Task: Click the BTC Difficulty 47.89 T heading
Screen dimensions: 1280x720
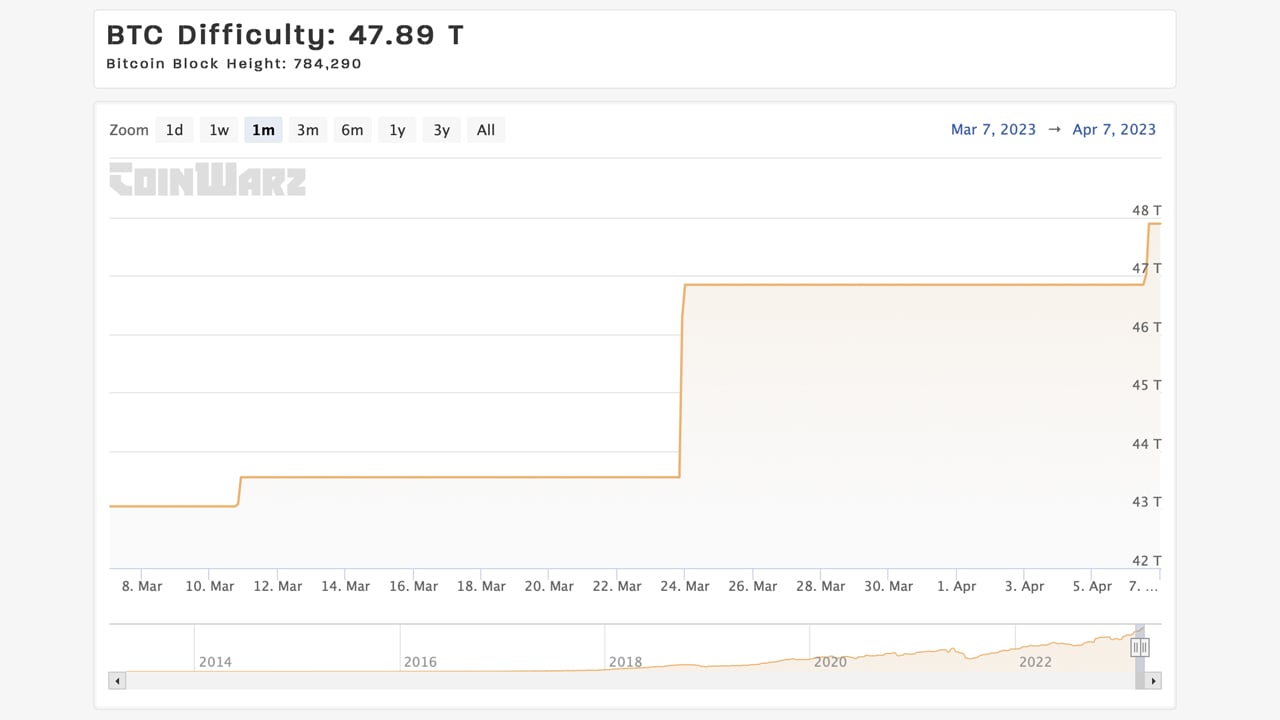Action: coord(285,35)
